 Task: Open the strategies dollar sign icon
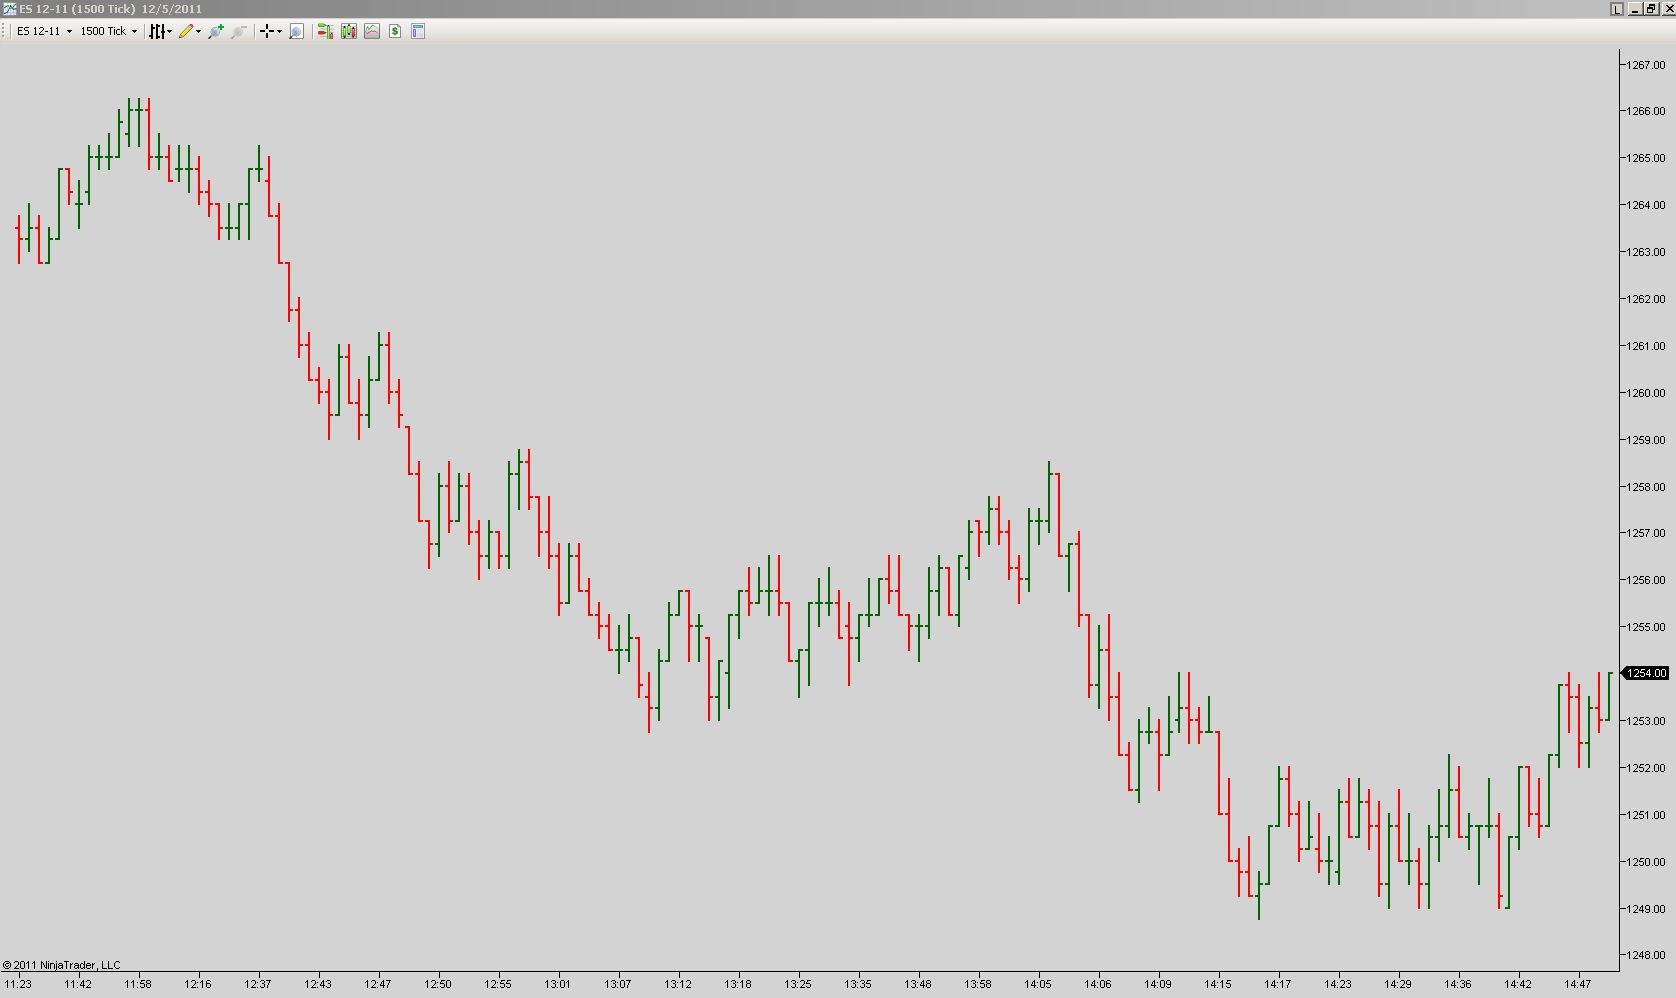[x=395, y=31]
